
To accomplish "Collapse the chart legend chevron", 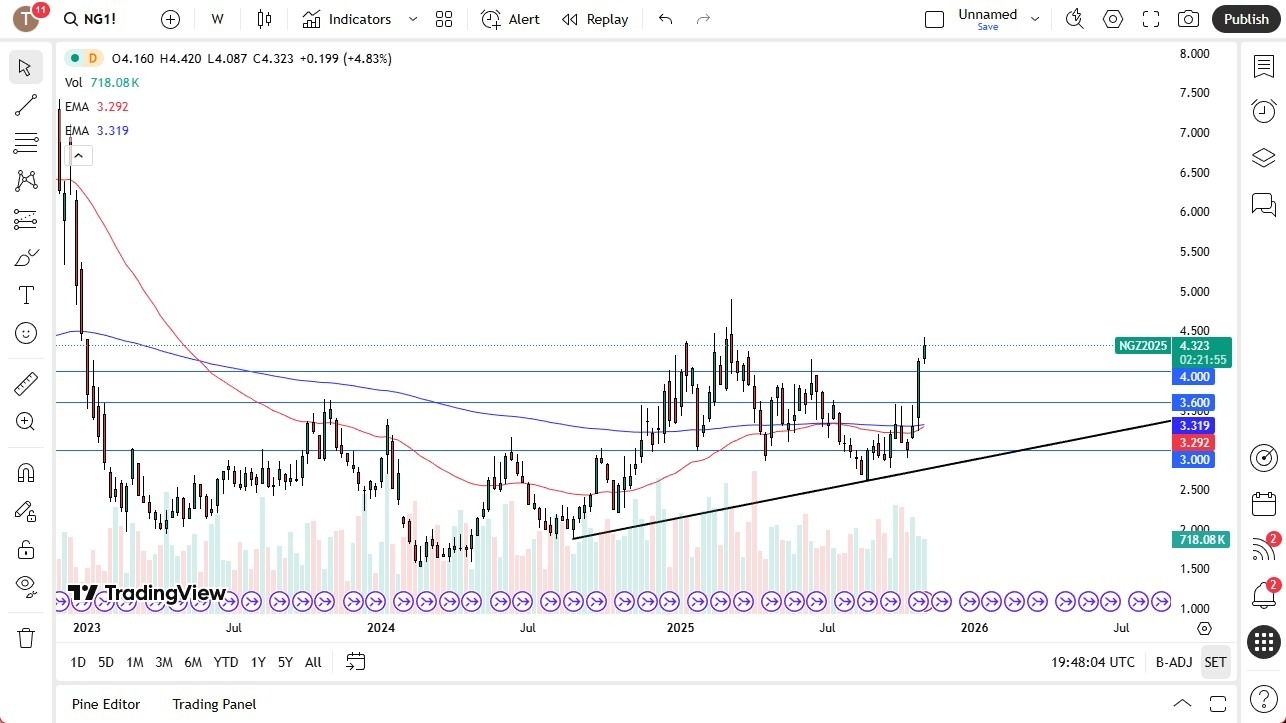I will 78,155.
